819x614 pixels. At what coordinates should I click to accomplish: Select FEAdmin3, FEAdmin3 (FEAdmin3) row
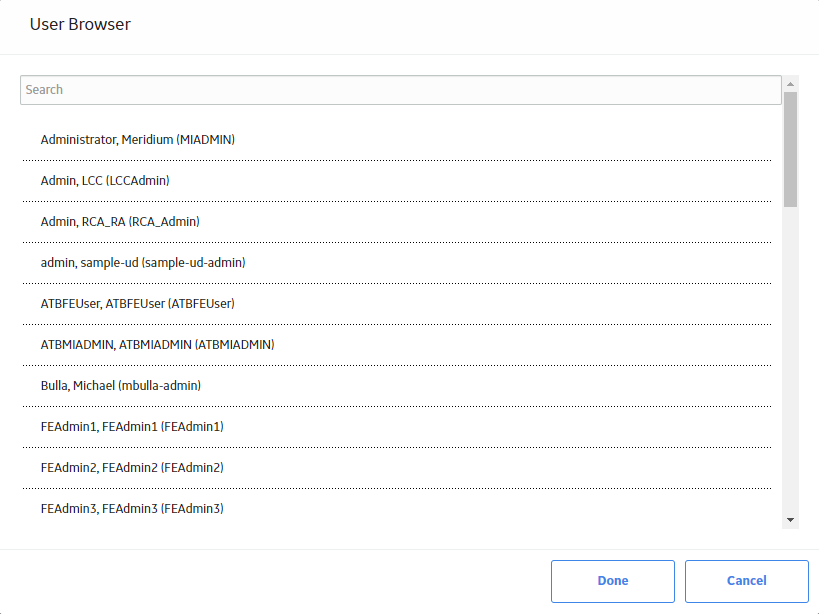coord(397,509)
